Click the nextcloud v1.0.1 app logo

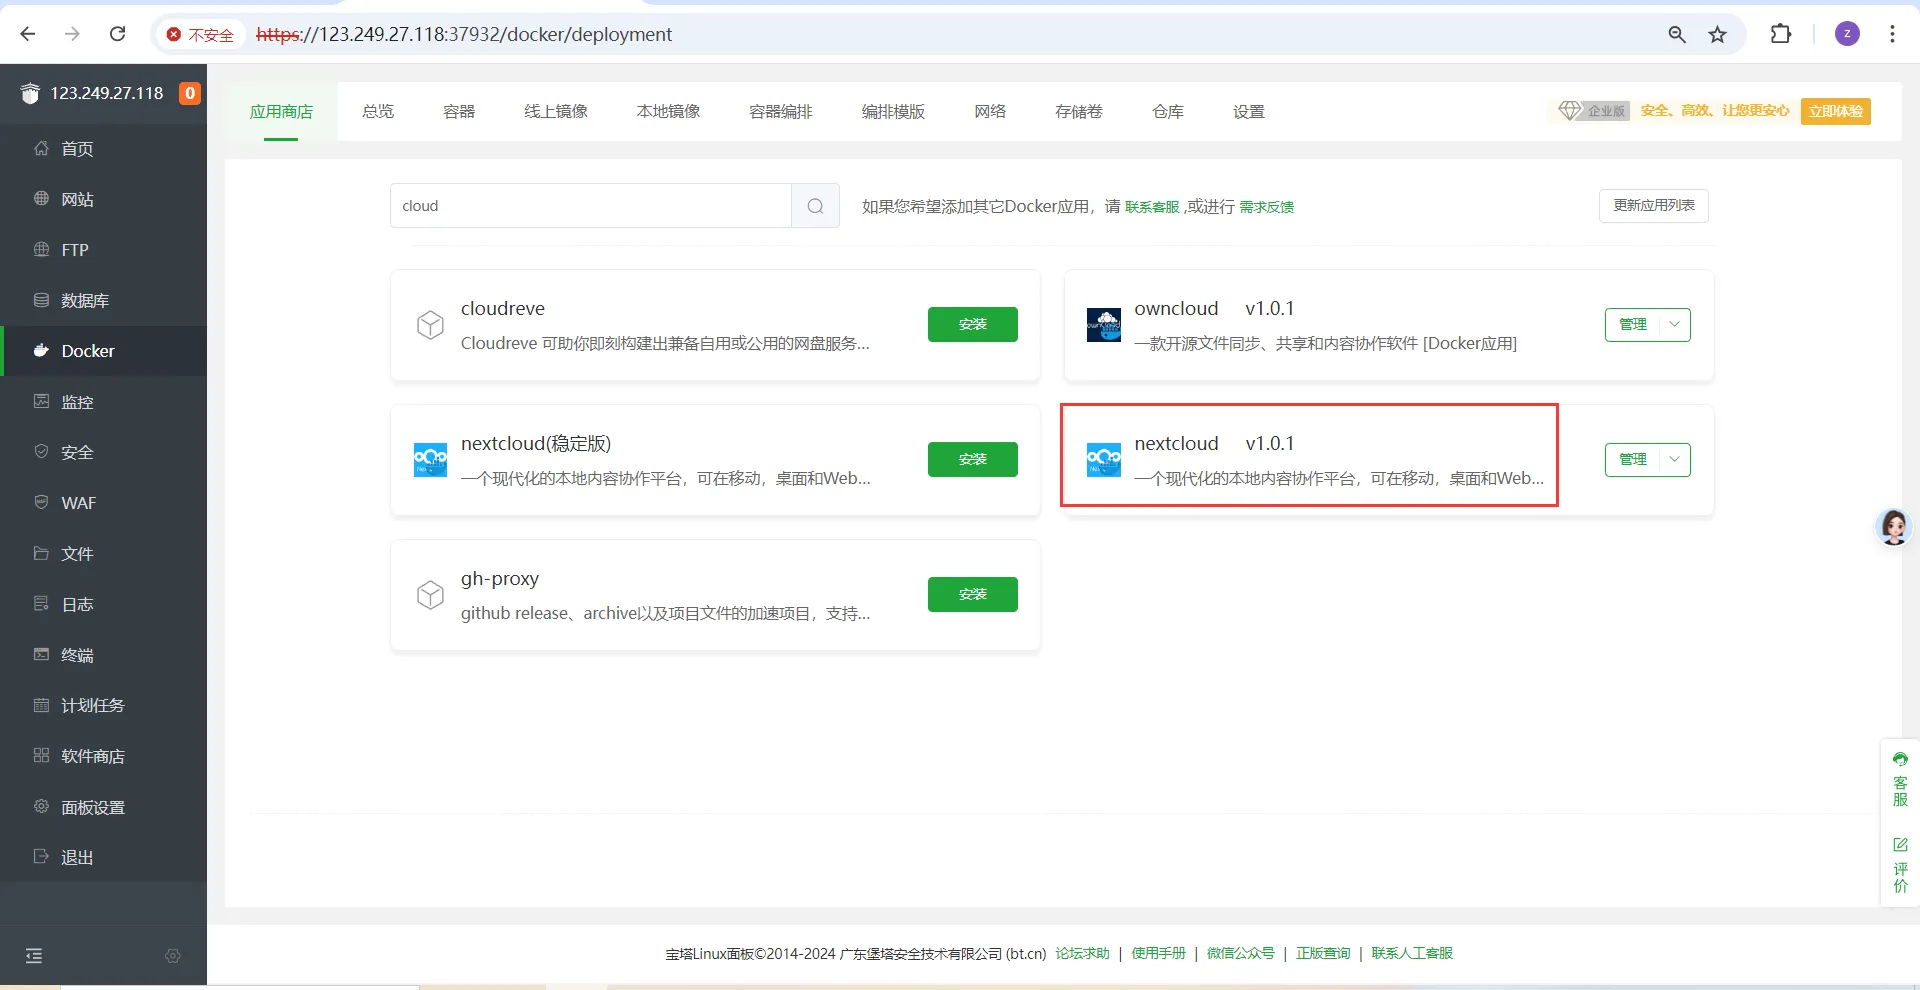[x=1104, y=460]
